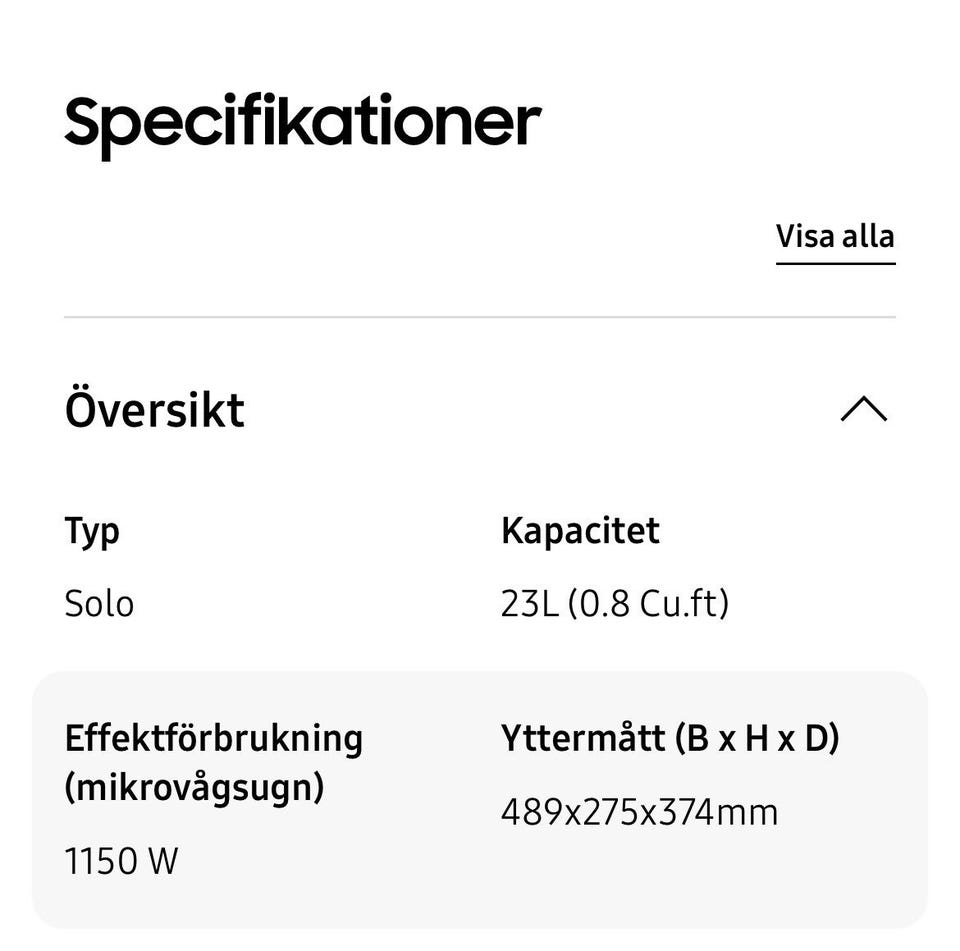The height and width of the screenshot is (951, 960).
Task: Click the Yttermått label word
Action: pos(583,738)
